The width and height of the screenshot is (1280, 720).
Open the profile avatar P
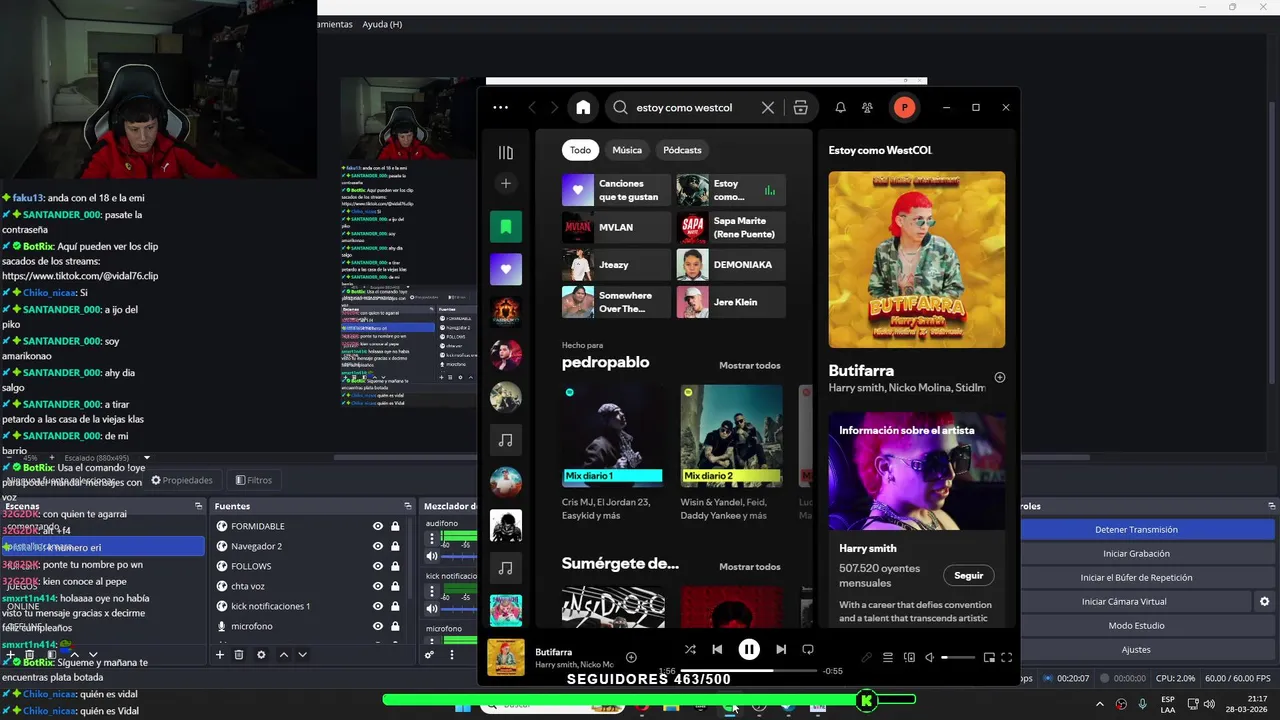(904, 108)
